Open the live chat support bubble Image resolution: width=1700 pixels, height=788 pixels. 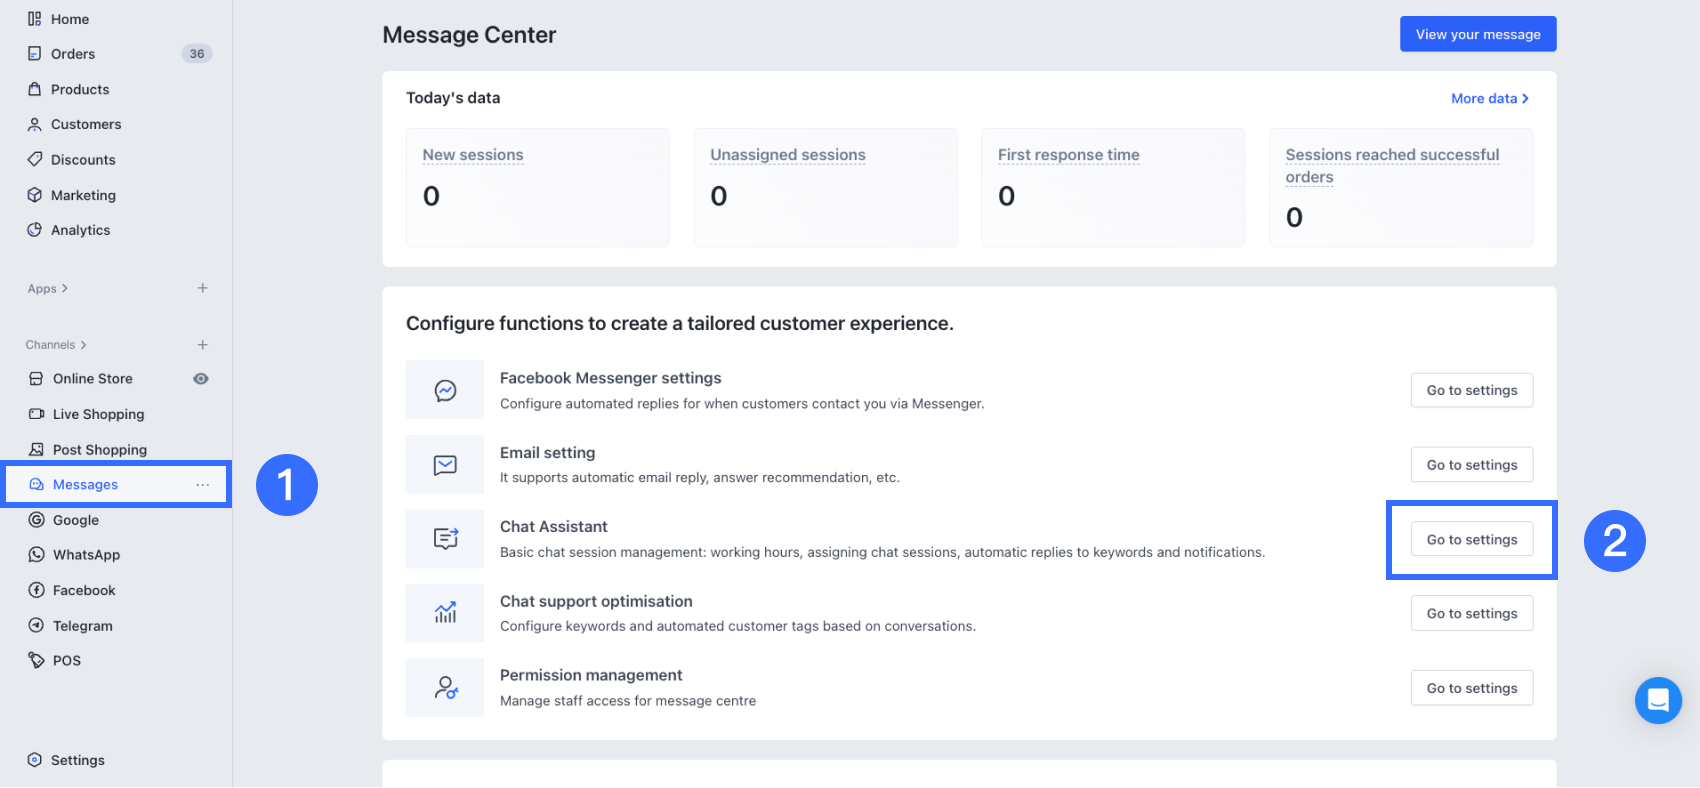pos(1658,700)
